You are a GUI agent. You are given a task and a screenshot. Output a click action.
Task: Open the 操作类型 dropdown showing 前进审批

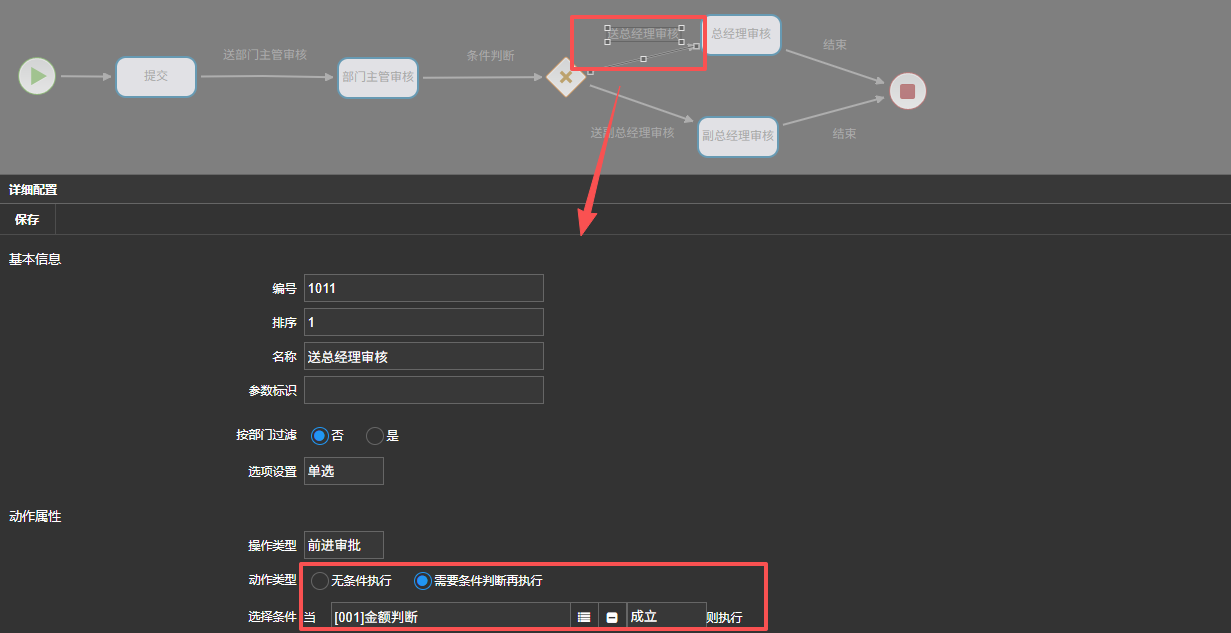coord(343,545)
